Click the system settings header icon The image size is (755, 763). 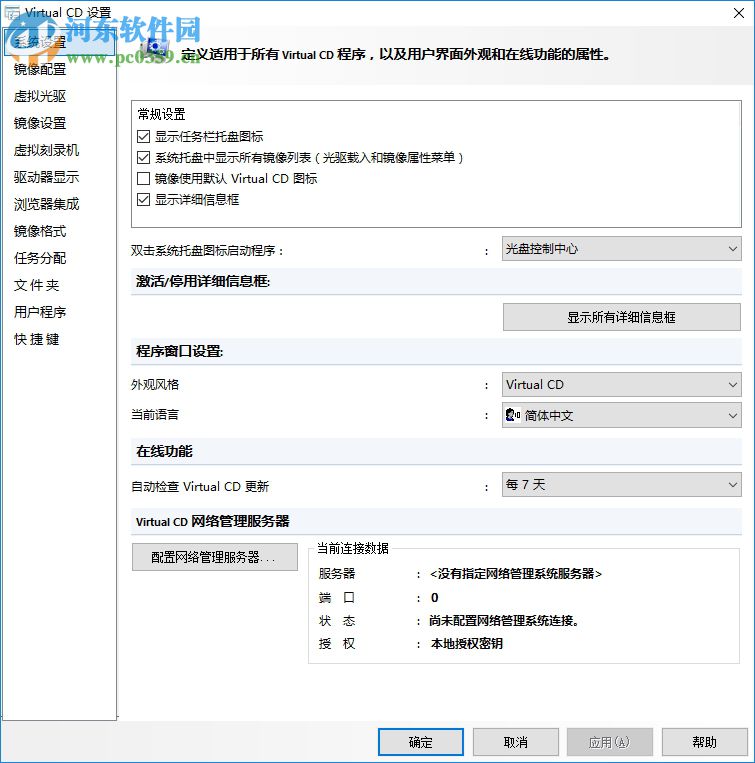pyautogui.click(x=155, y=49)
